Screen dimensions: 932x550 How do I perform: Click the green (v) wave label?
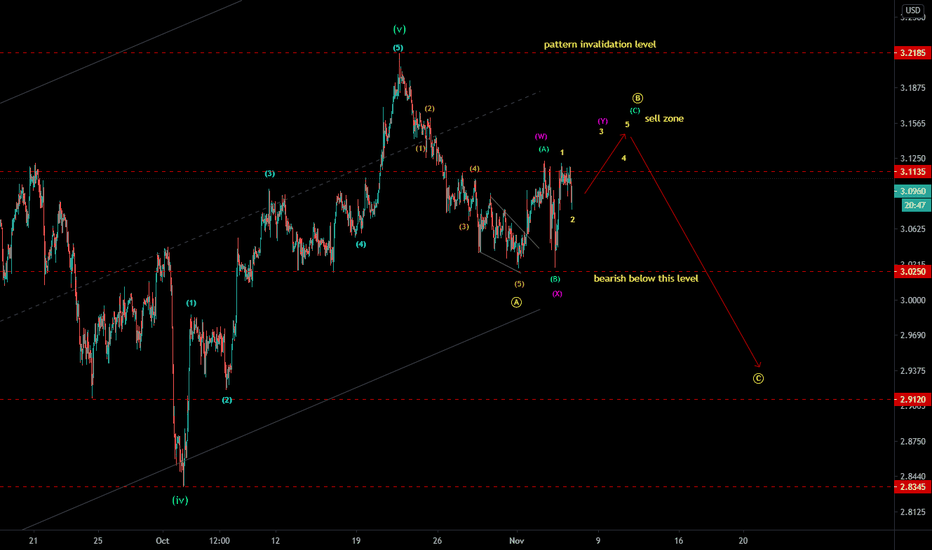399,29
